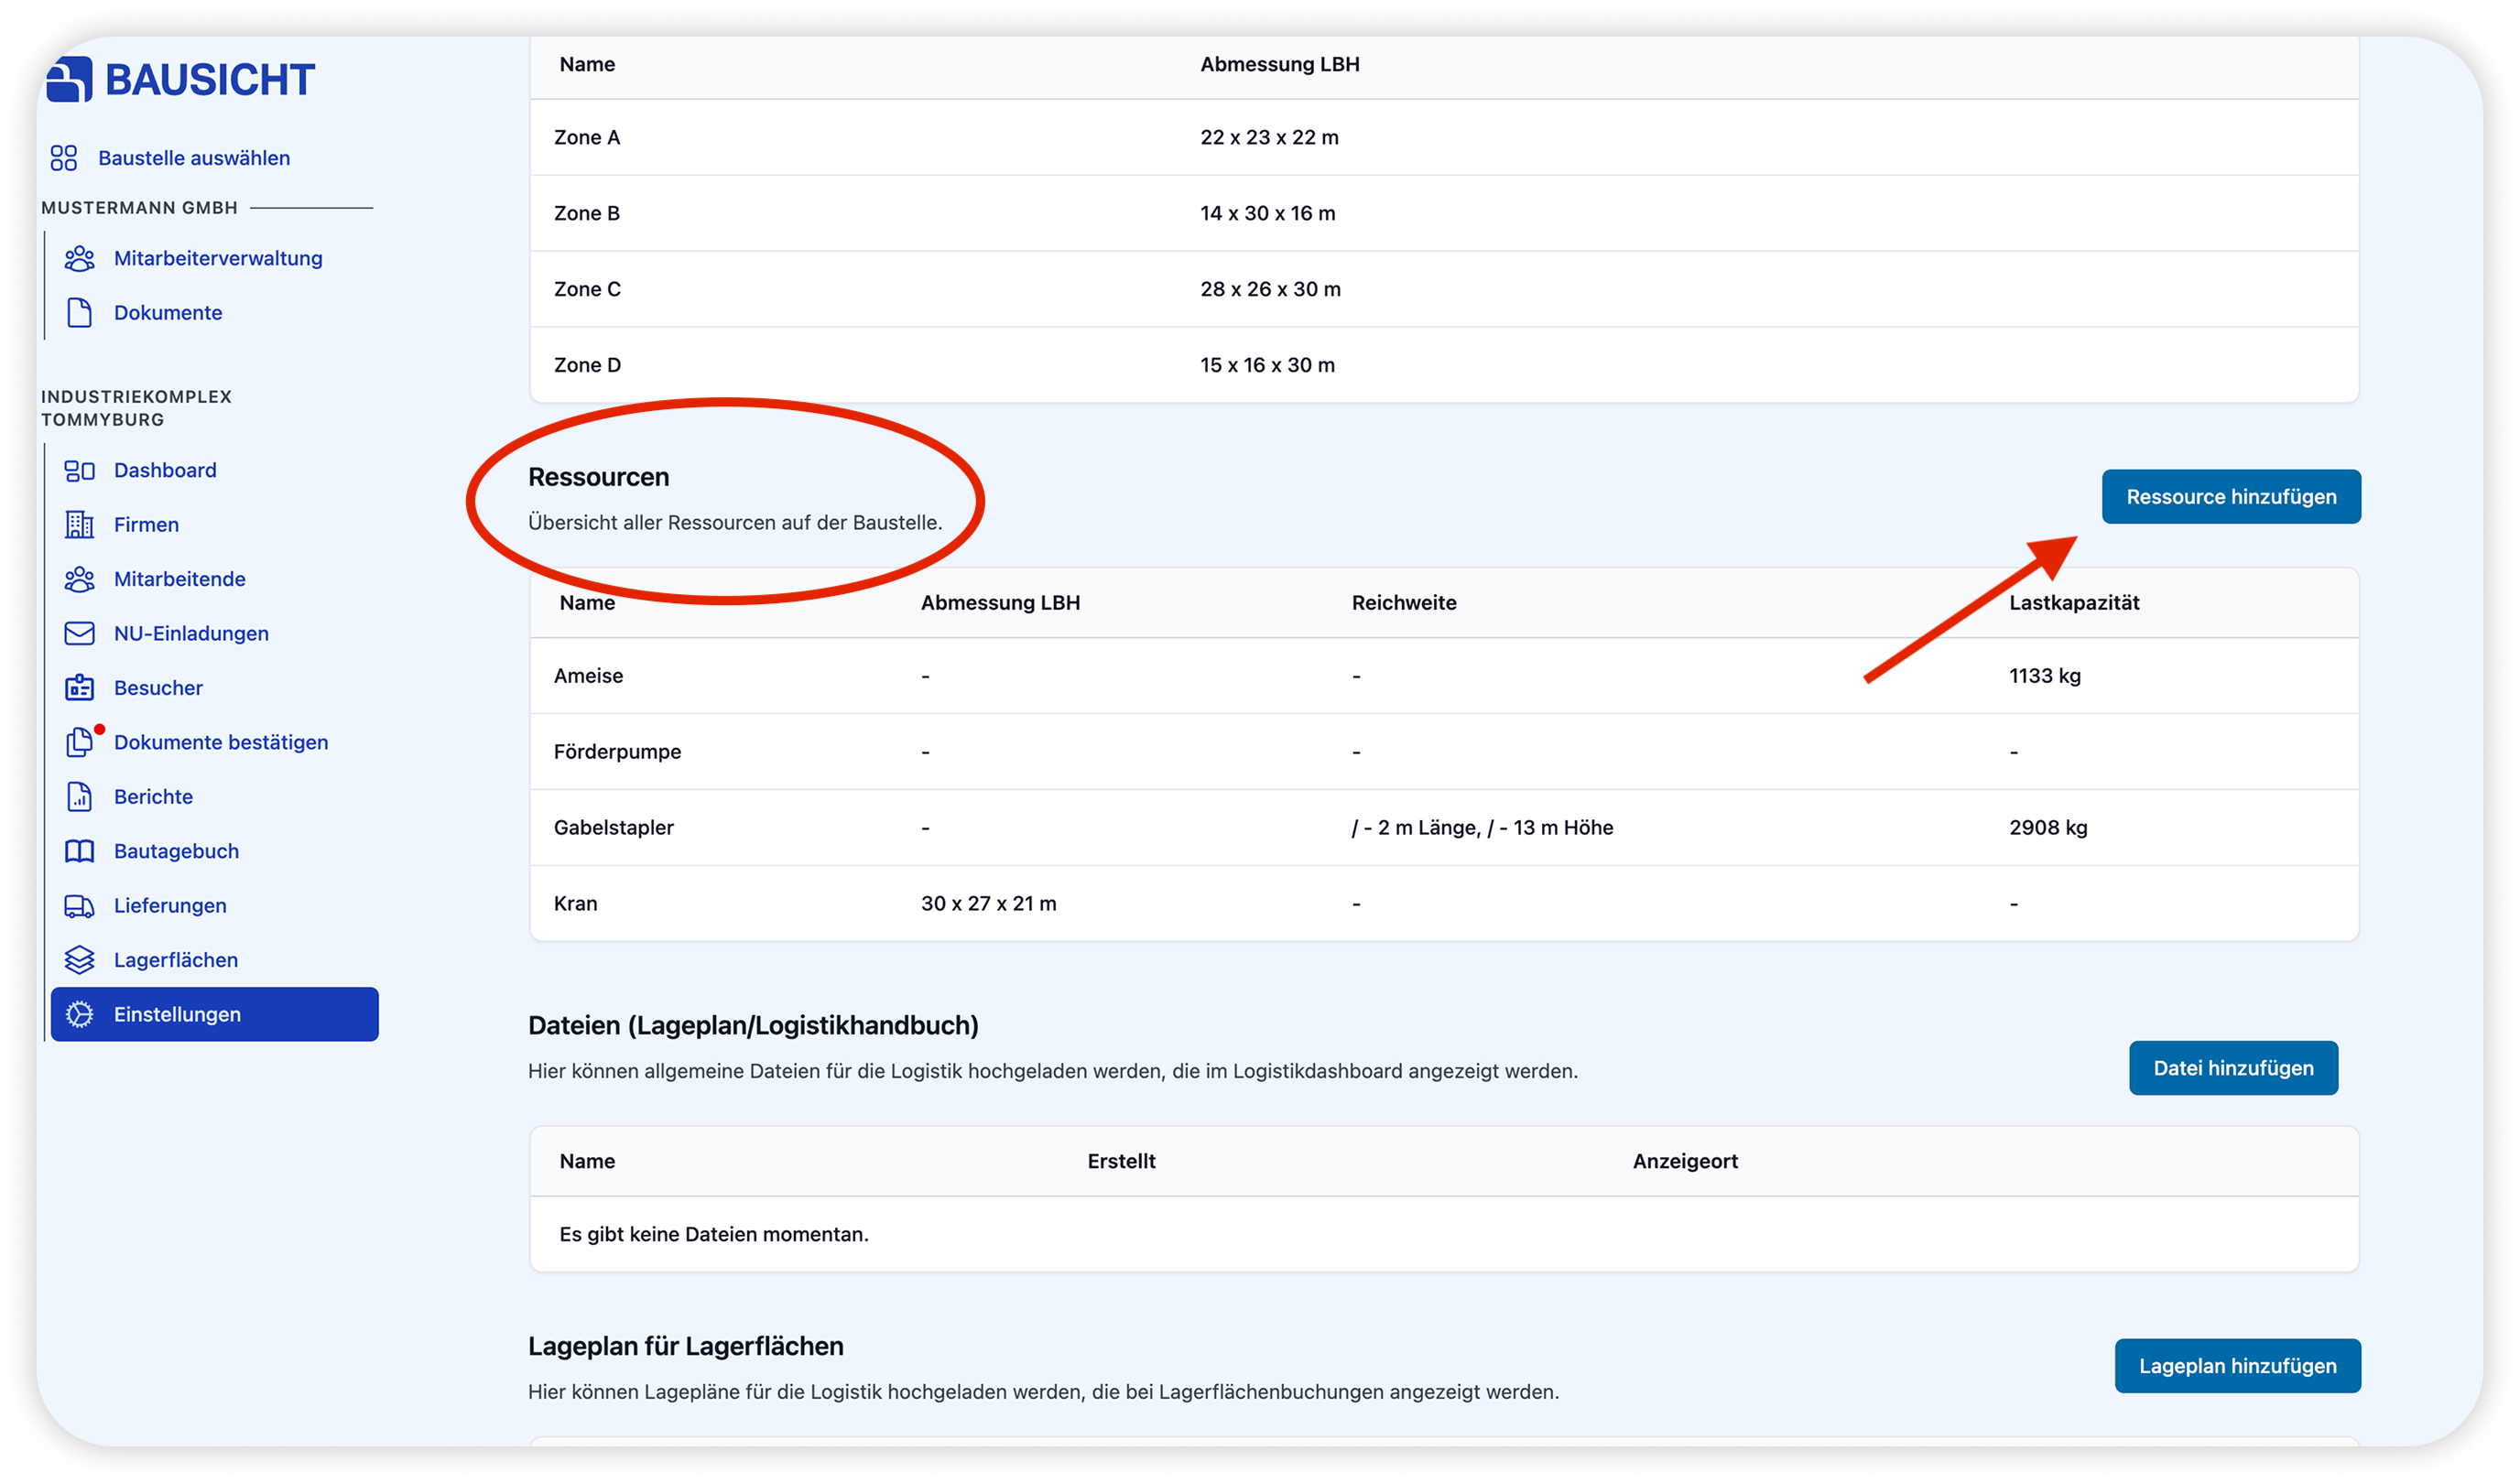Open the Bautagebuch

(176, 851)
